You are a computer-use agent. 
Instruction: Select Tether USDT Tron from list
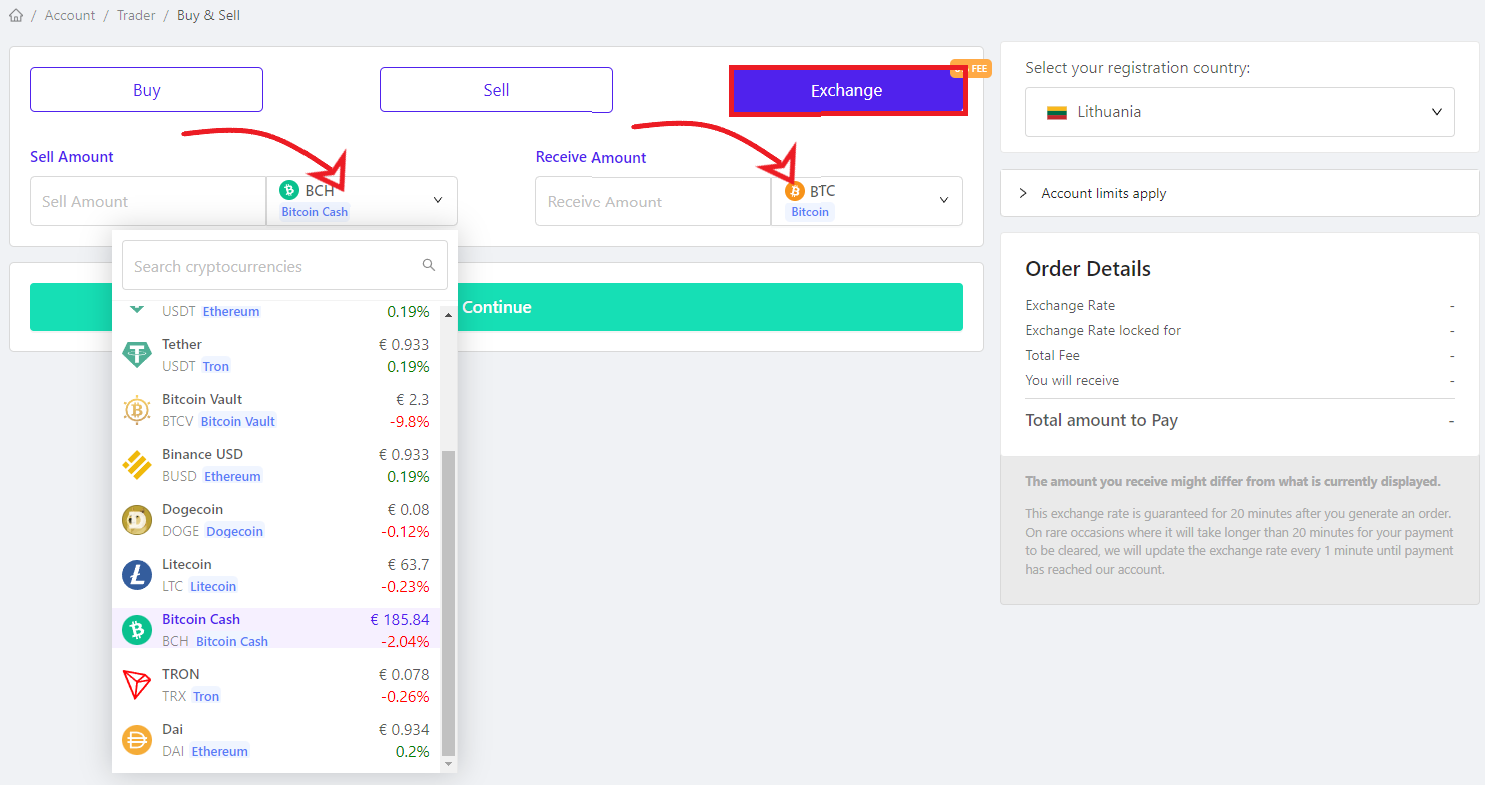276,355
